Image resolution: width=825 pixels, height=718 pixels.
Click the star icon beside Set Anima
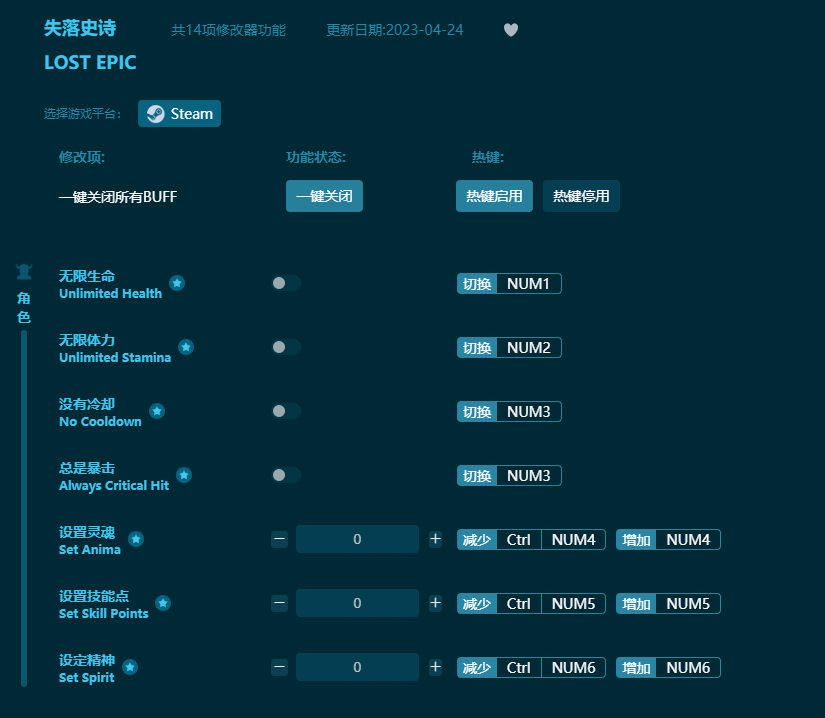[x=137, y=538]
